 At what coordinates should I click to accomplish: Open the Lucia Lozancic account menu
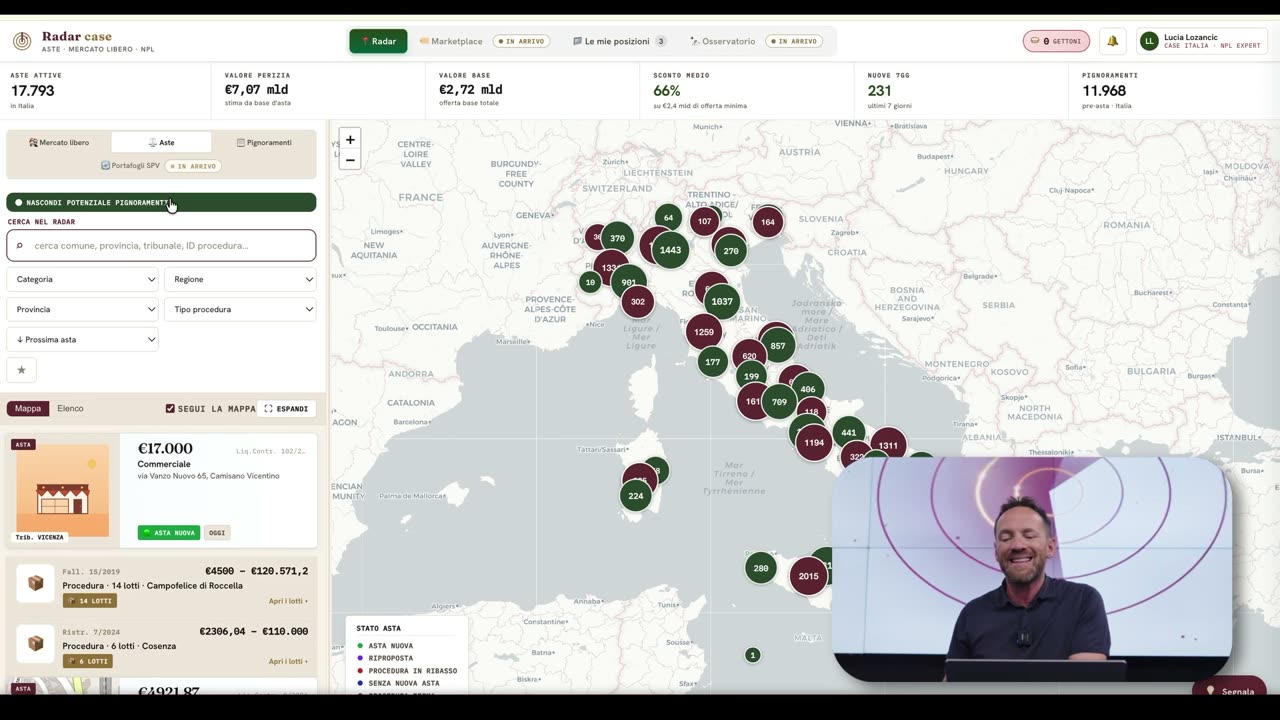1202,41
